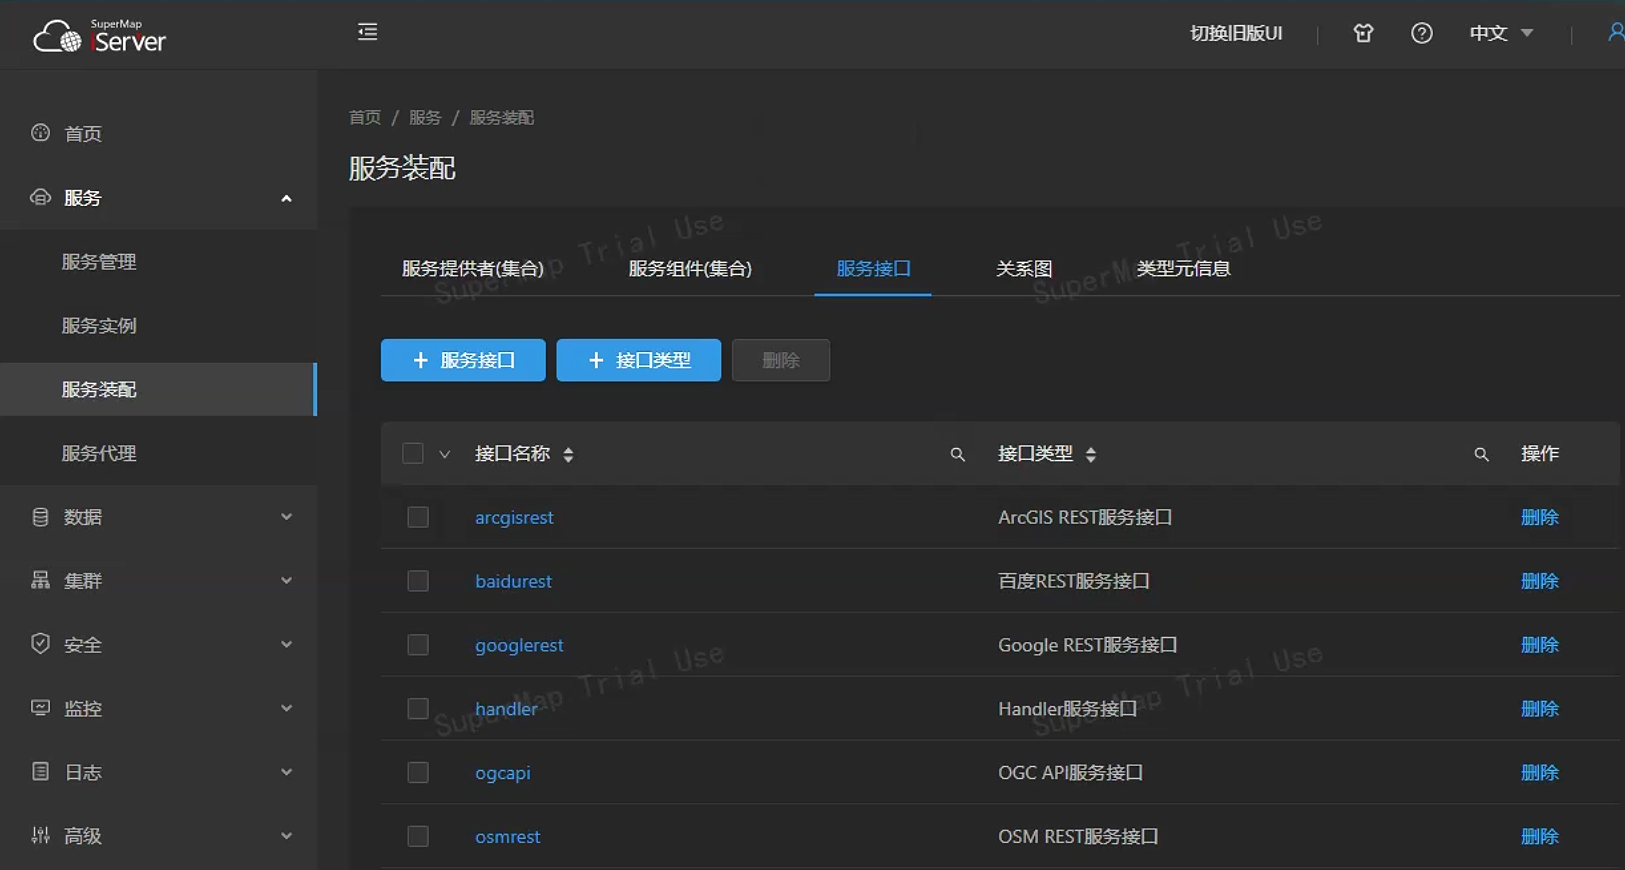Image resolution: width=1625 pixels, height=870 pixels.
Task: Click the 服务 cloud icon in sidebar
Action: (40, 197)
